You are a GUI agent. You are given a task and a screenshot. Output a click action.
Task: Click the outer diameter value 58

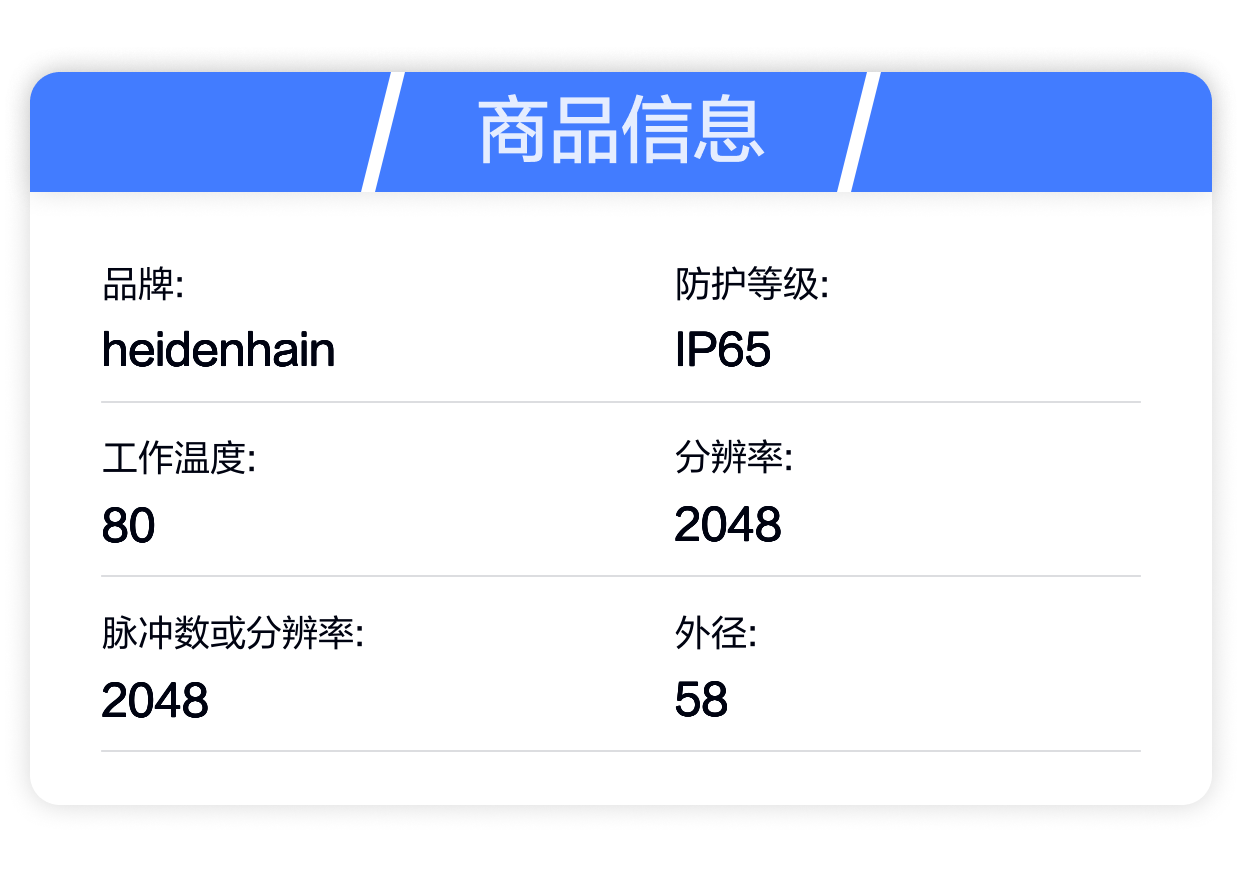[701, 700]
